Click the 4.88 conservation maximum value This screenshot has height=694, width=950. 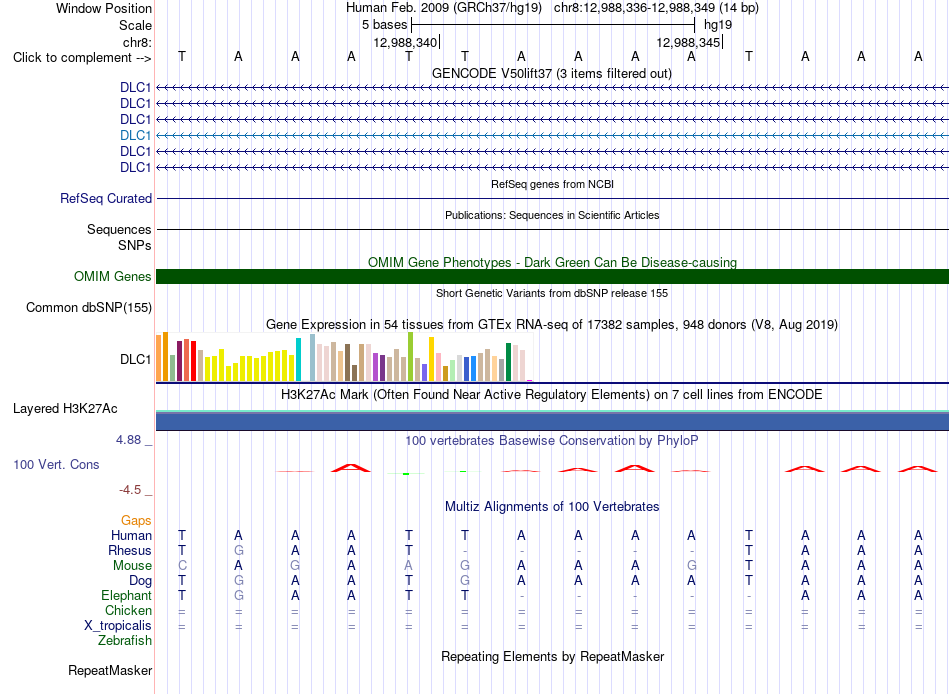[x=128, y=440]
